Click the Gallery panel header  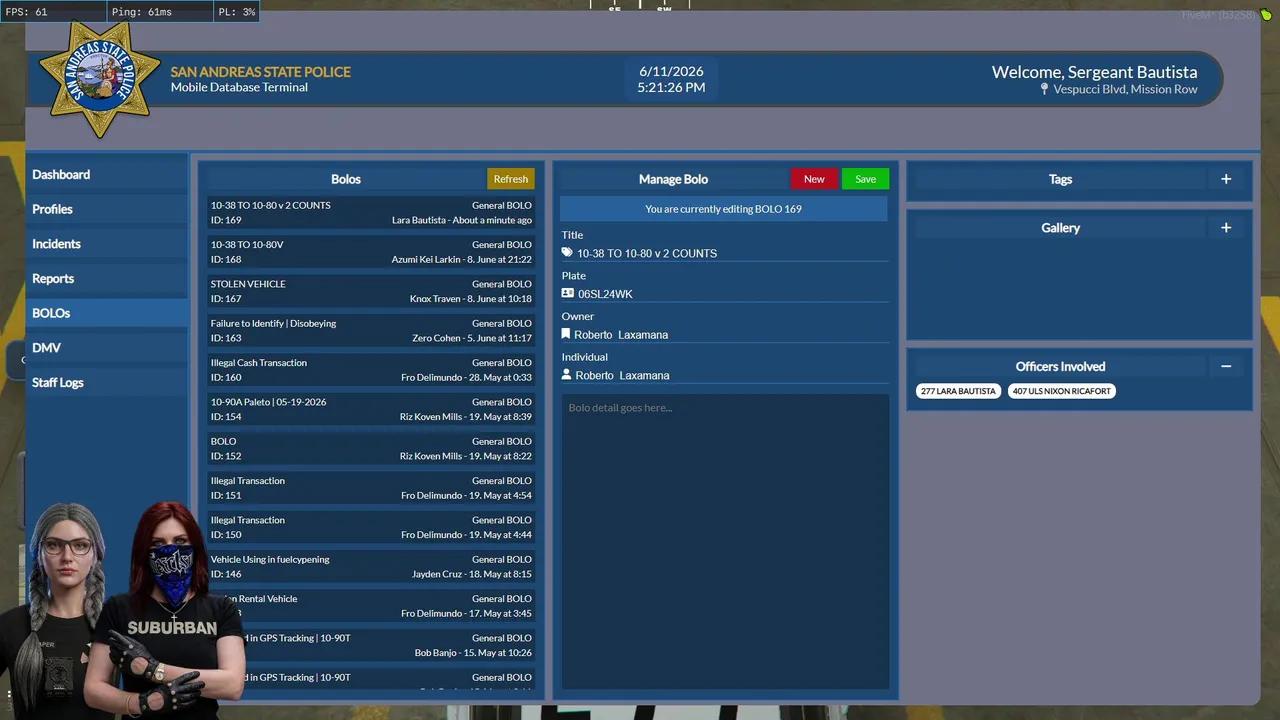pyautogui.click(x=1060, y=228)
